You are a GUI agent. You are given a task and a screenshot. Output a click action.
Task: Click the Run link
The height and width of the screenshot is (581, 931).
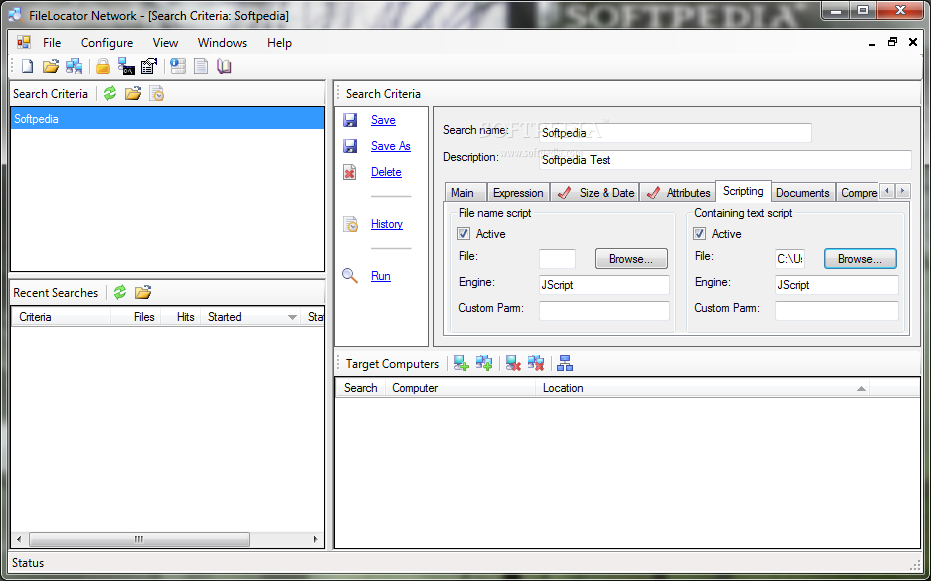tap(381, 276)
